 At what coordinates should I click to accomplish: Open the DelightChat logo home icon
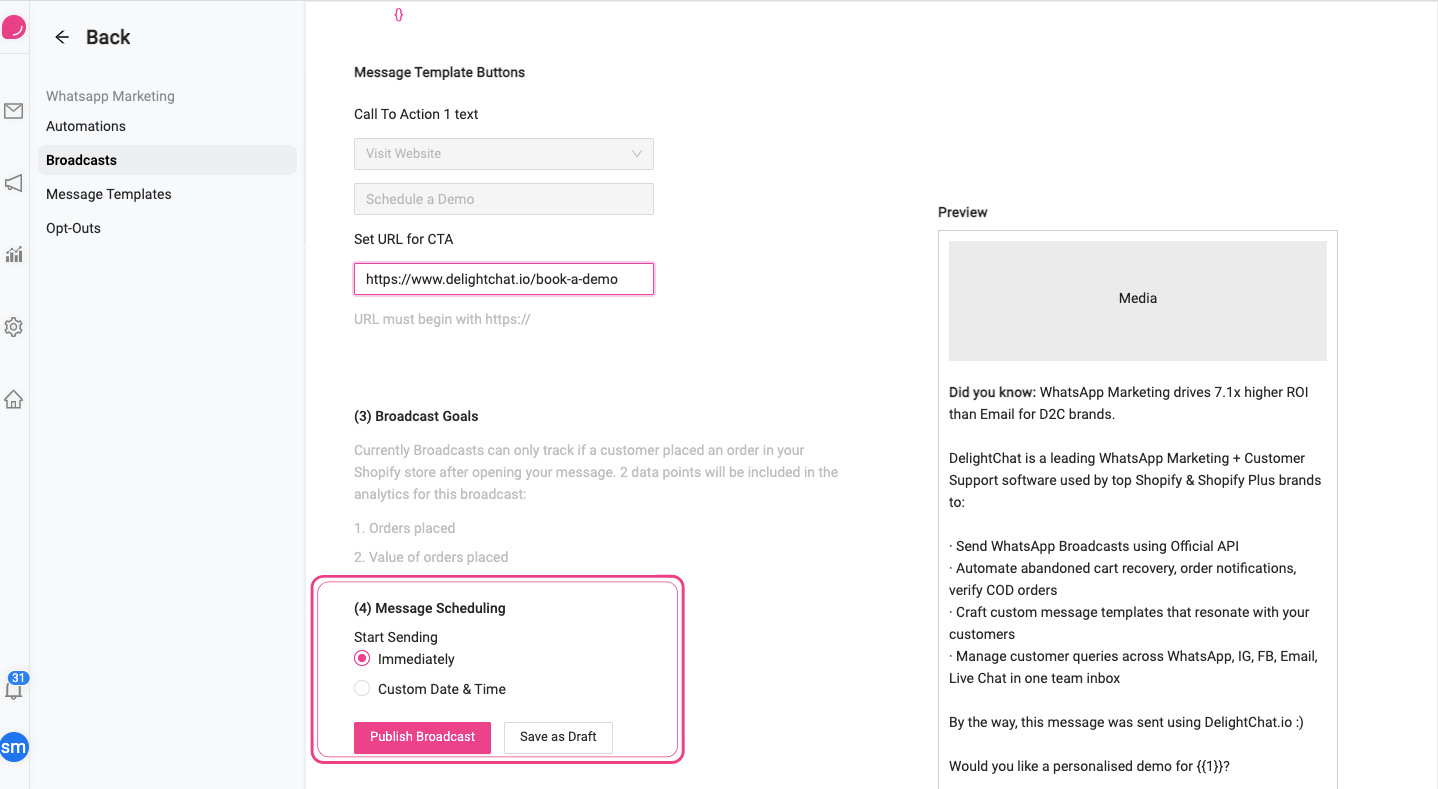click(x=14, y=26)
